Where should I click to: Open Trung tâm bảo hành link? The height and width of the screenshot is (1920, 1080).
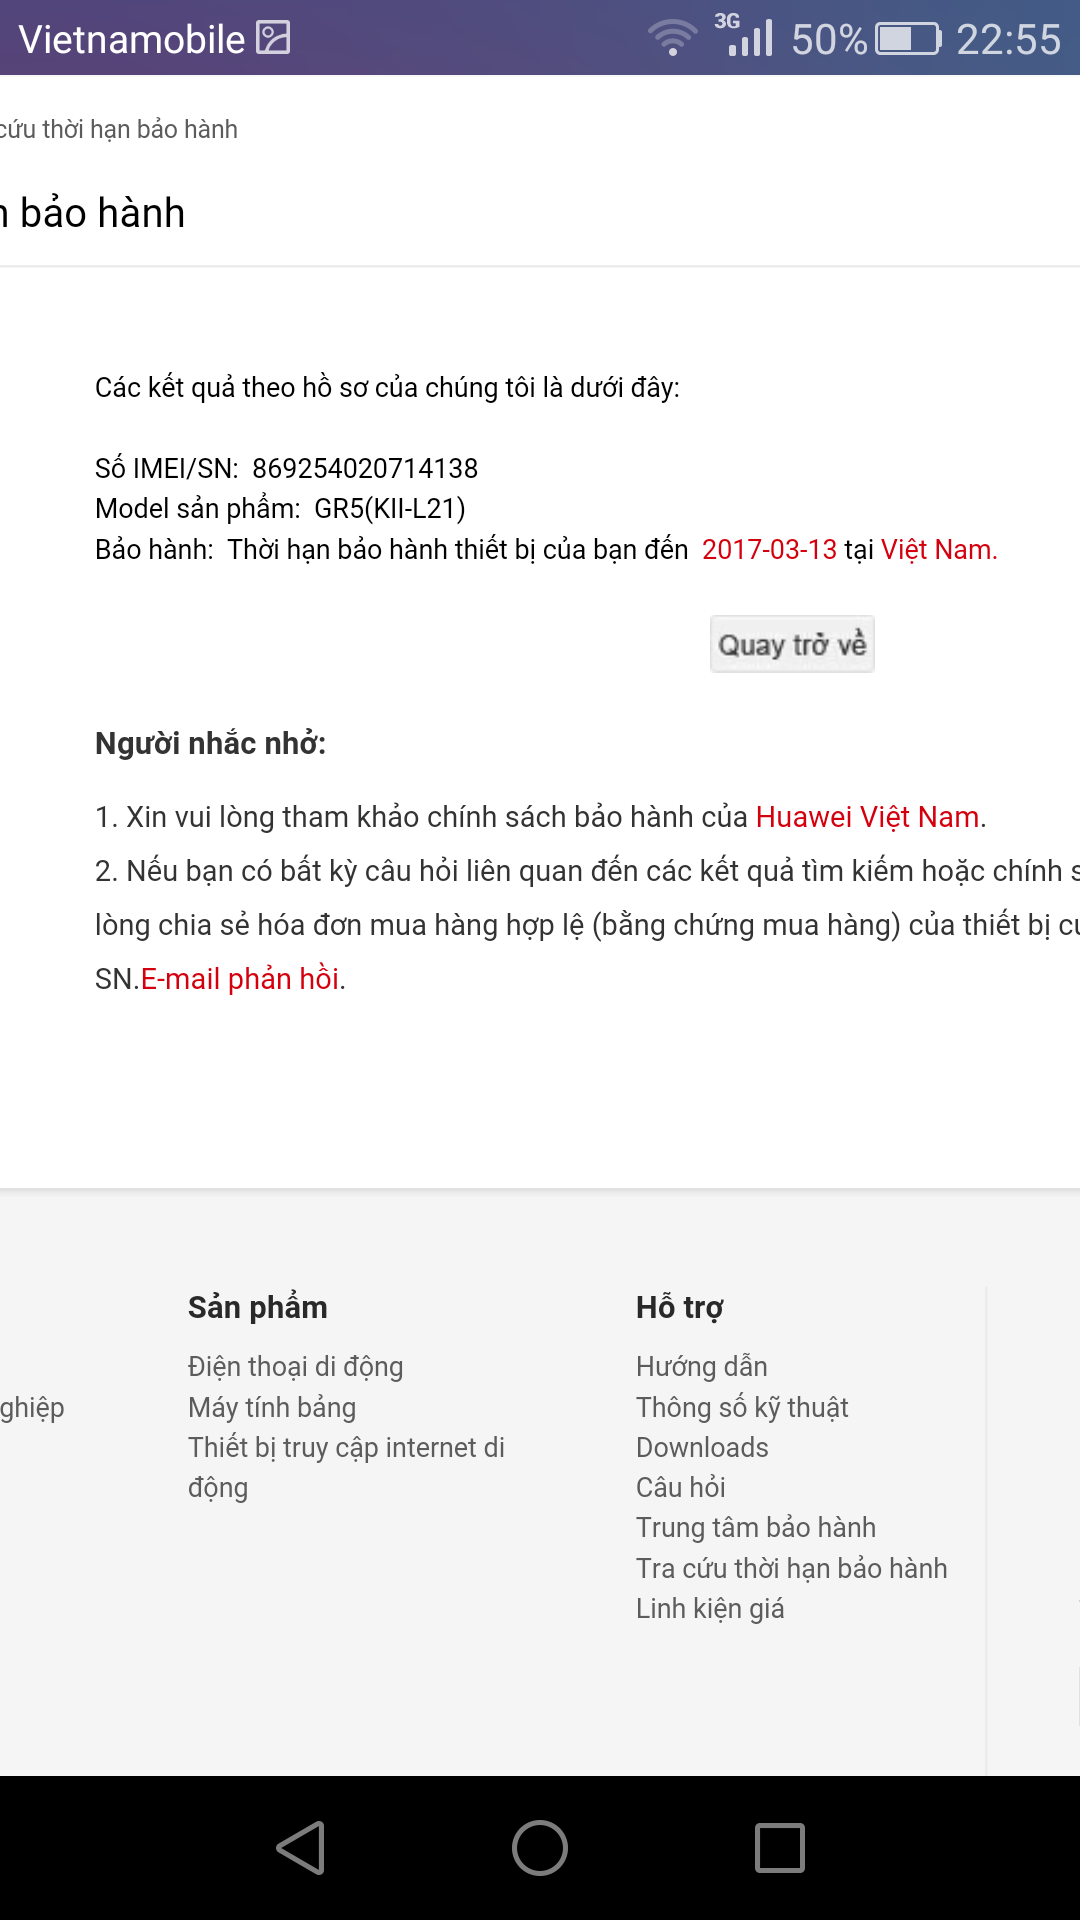[756, 1528]
